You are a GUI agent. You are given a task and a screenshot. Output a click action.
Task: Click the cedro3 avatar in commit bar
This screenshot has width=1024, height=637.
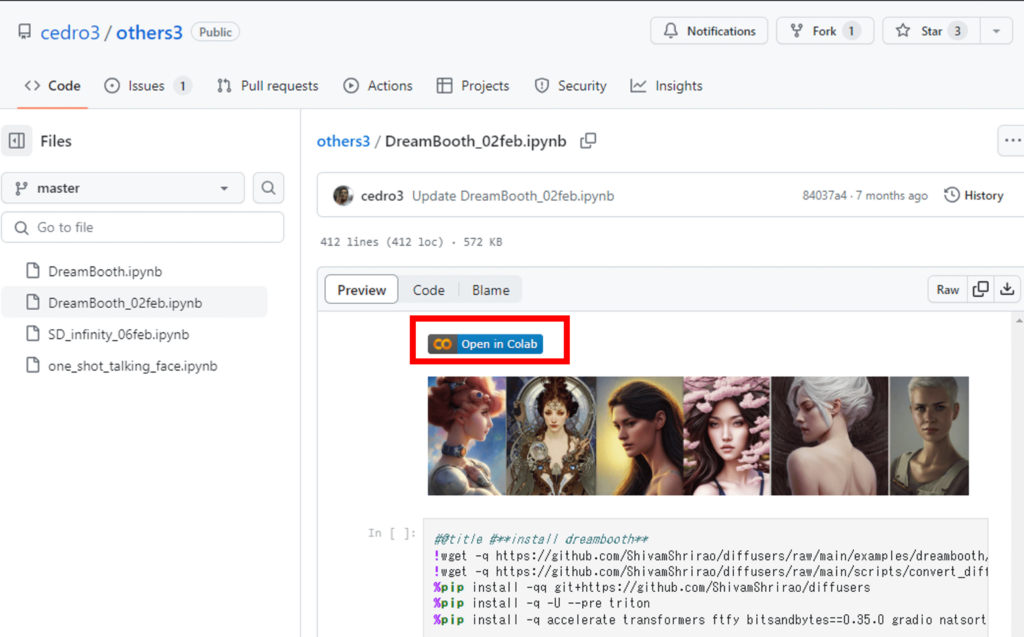tap(343, 195)
